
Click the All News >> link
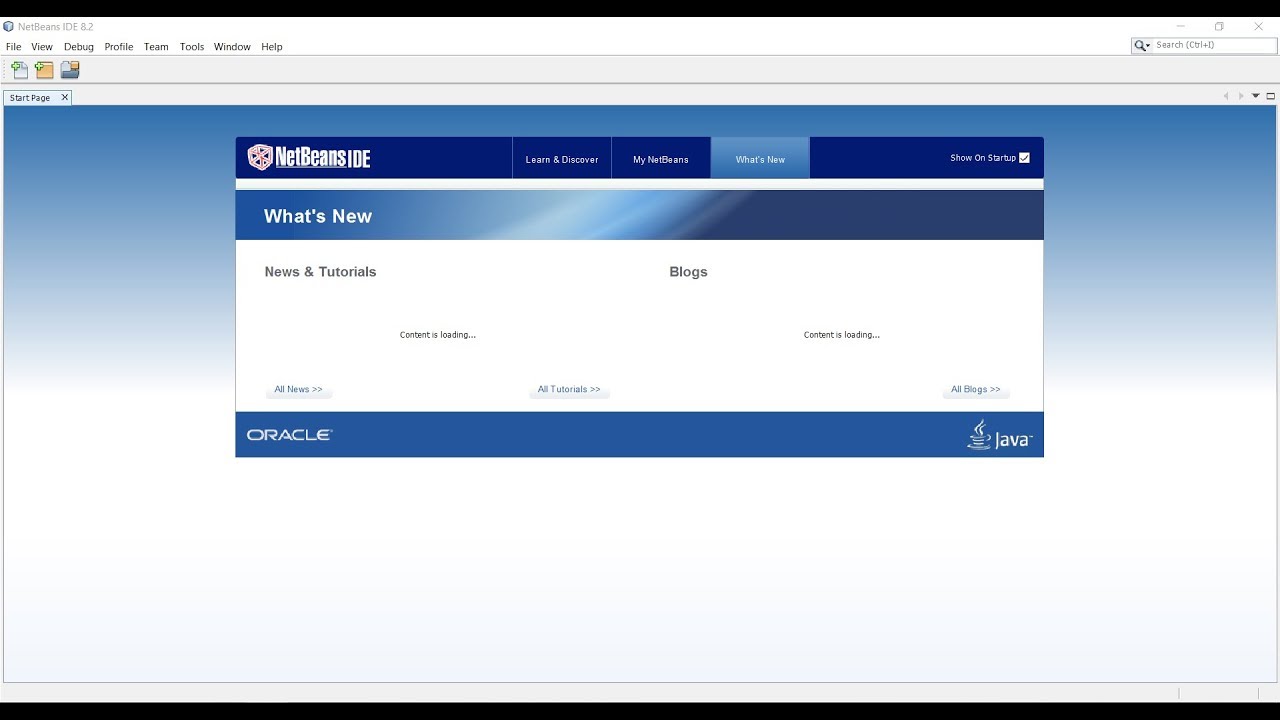pyautogui.click(x=299, y=390)
